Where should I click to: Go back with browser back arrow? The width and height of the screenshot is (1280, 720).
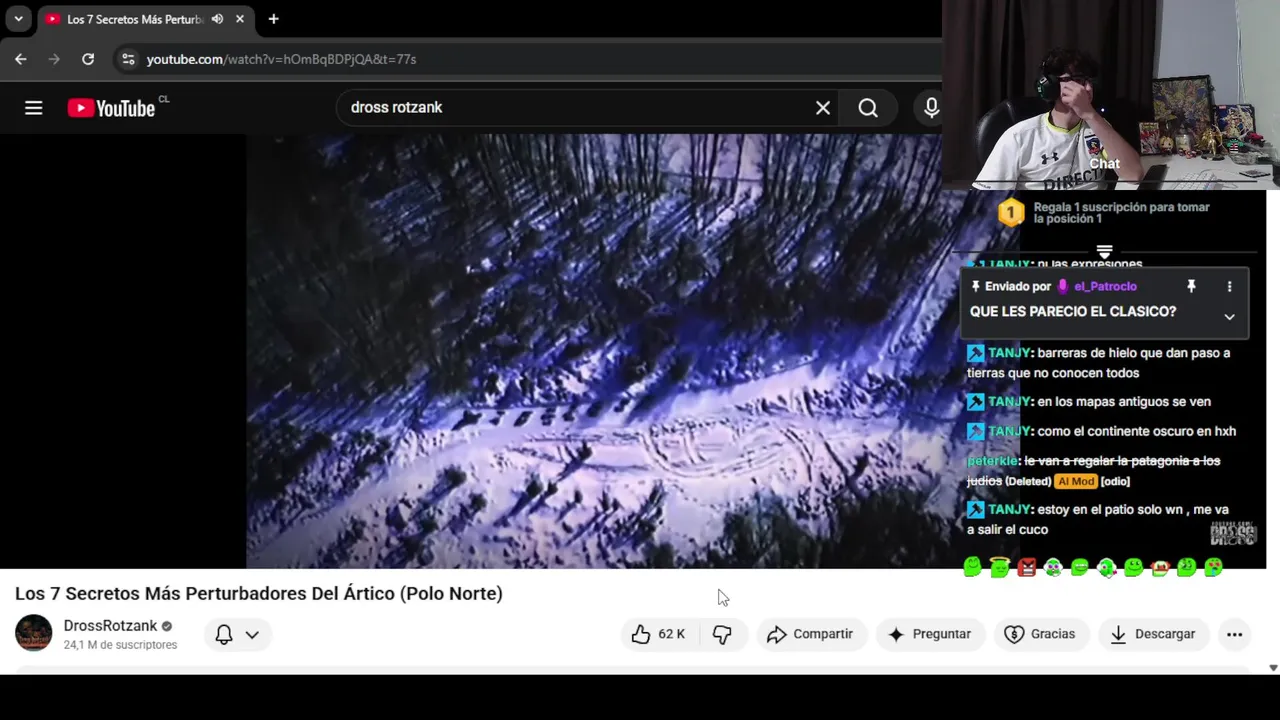[20, 59]
